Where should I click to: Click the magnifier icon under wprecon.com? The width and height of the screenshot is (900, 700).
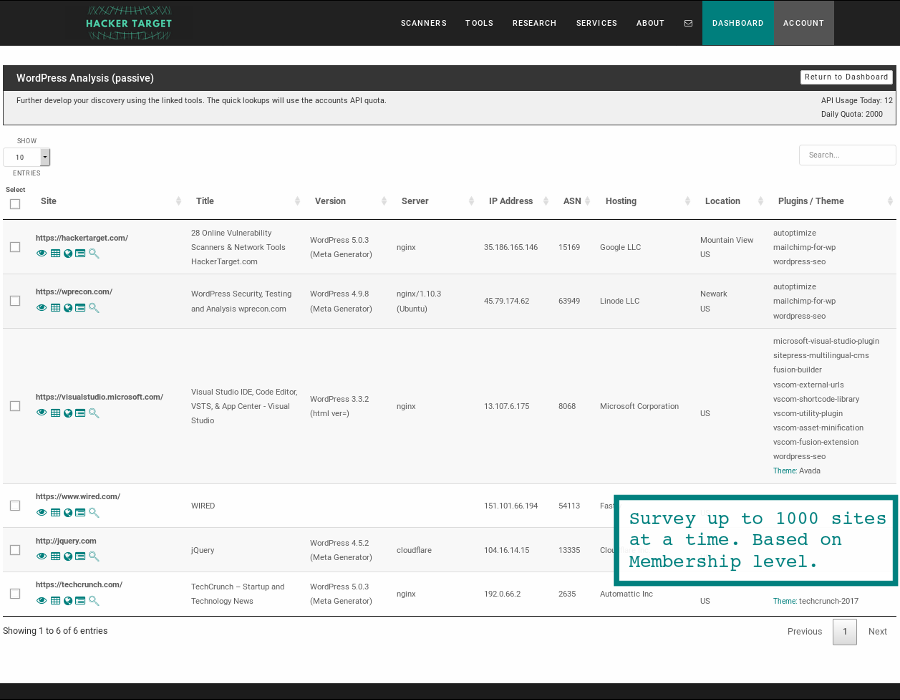tap(94, 308)
